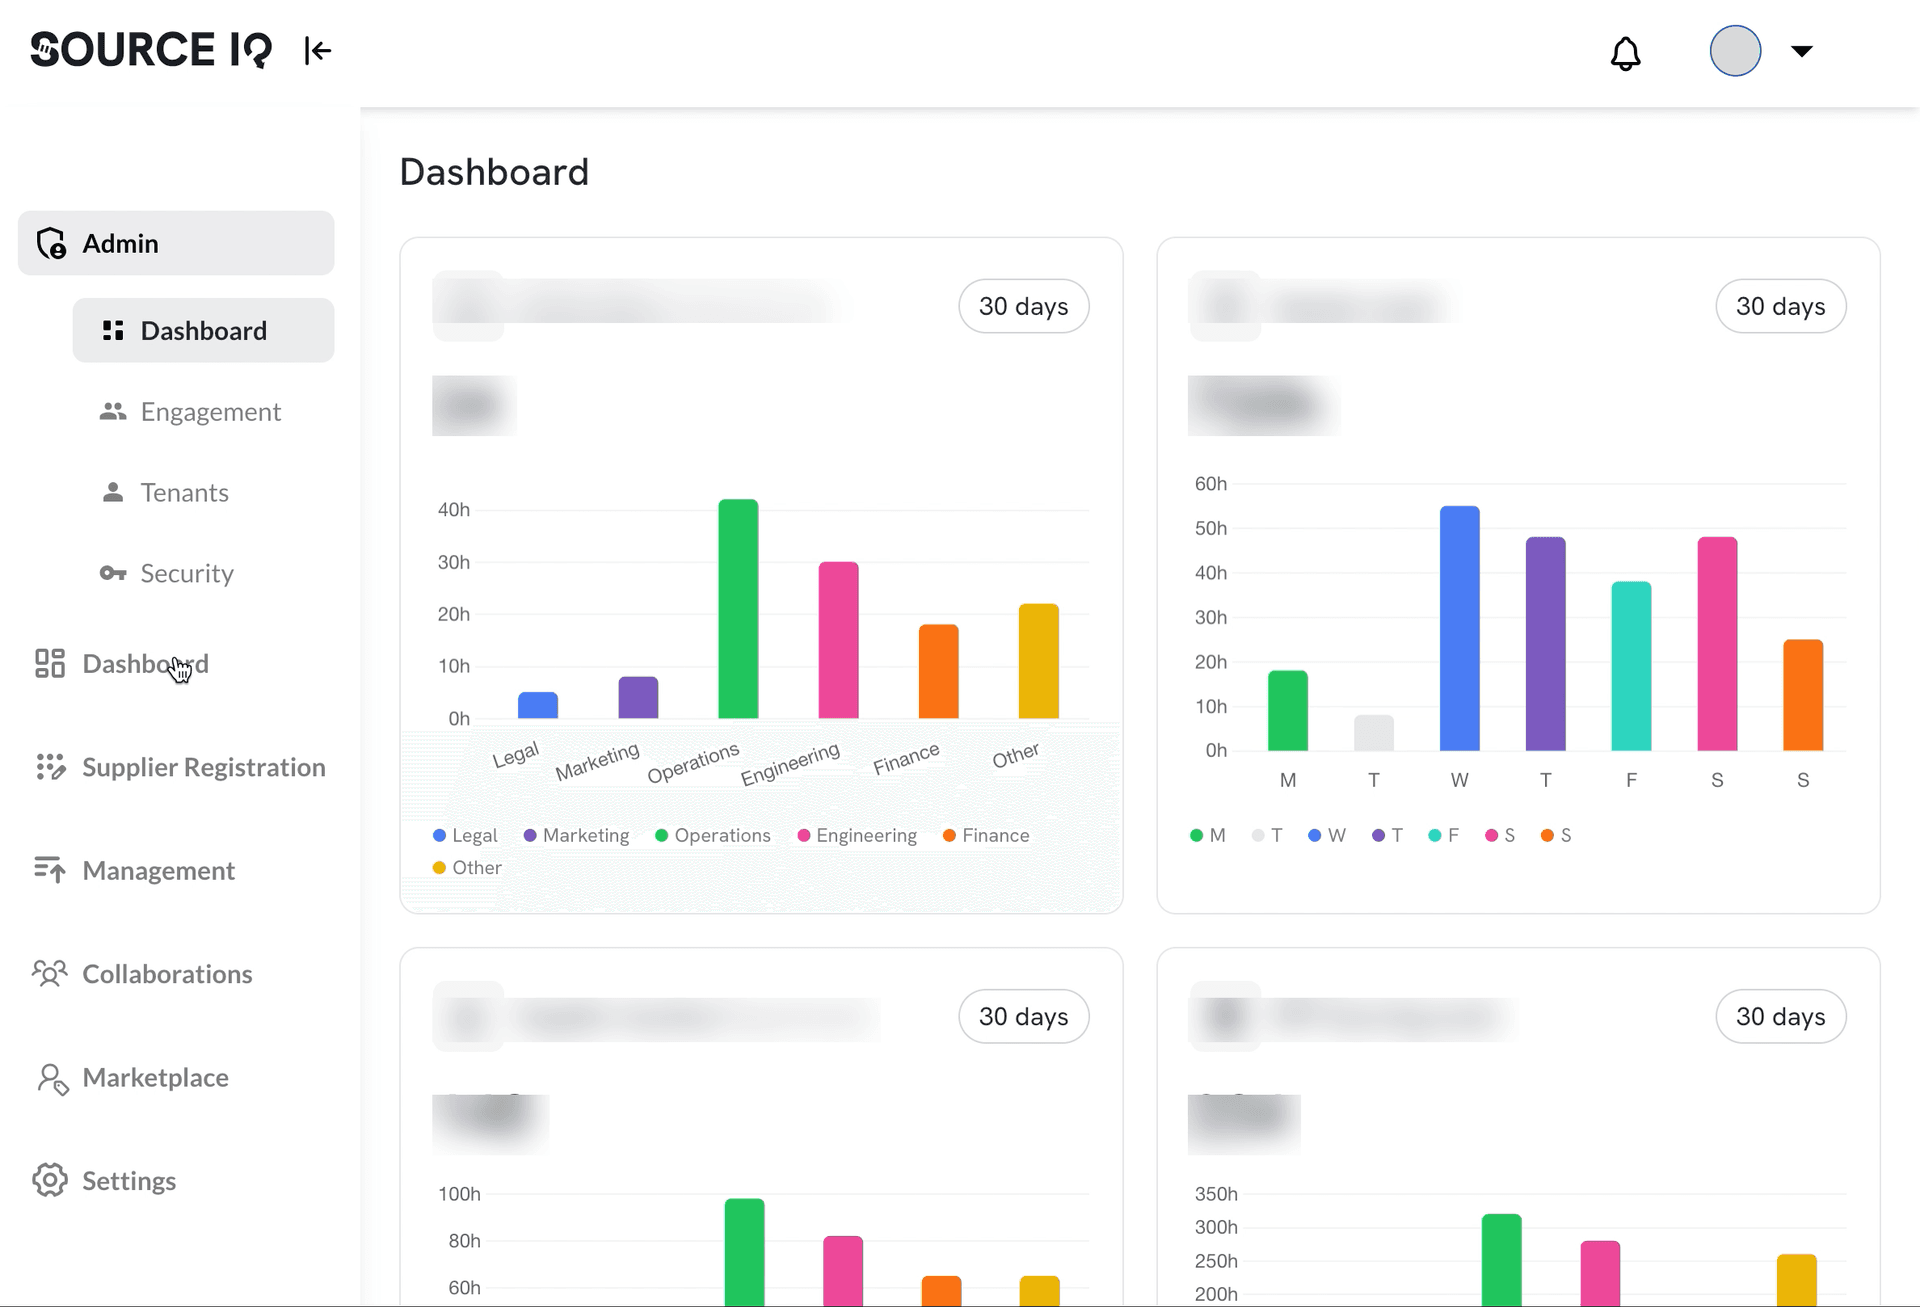
Task: Click the pink Engineering bar
Action: [x=838, y=640]
